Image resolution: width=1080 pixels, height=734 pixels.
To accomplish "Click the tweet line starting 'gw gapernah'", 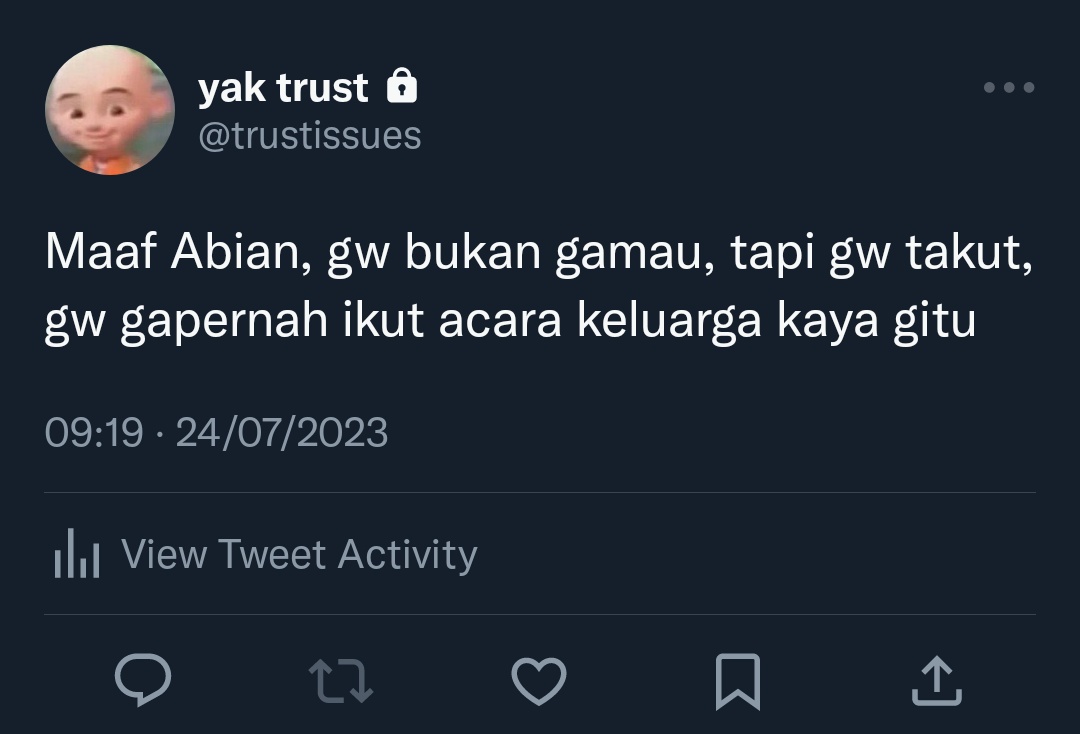I will 510,322.
